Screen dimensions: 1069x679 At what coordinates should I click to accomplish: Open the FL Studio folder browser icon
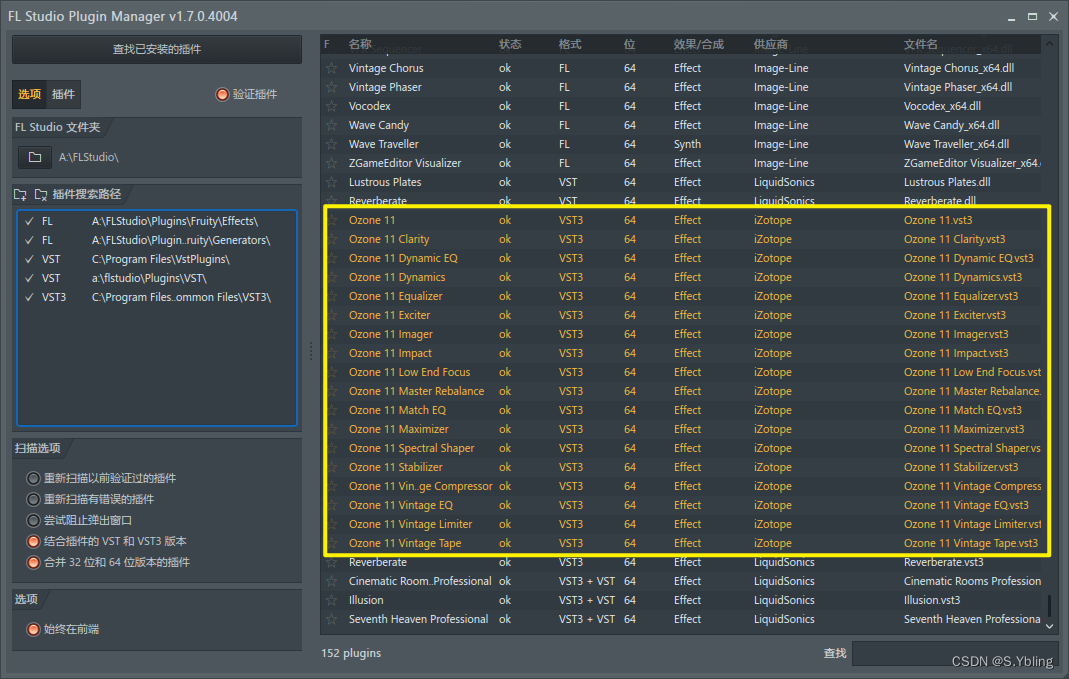35,157
